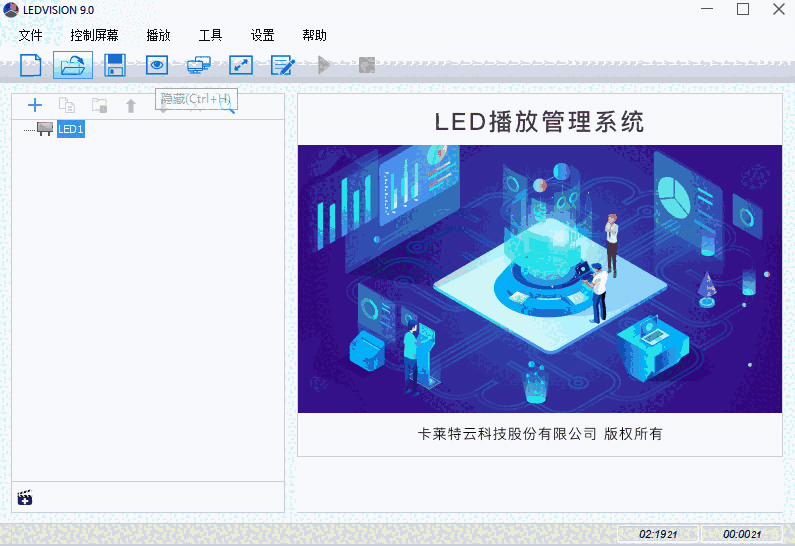Click the eye Hide toolbar icon
The height and width of the screenshot is (546, 795).
tap(157, 65)
